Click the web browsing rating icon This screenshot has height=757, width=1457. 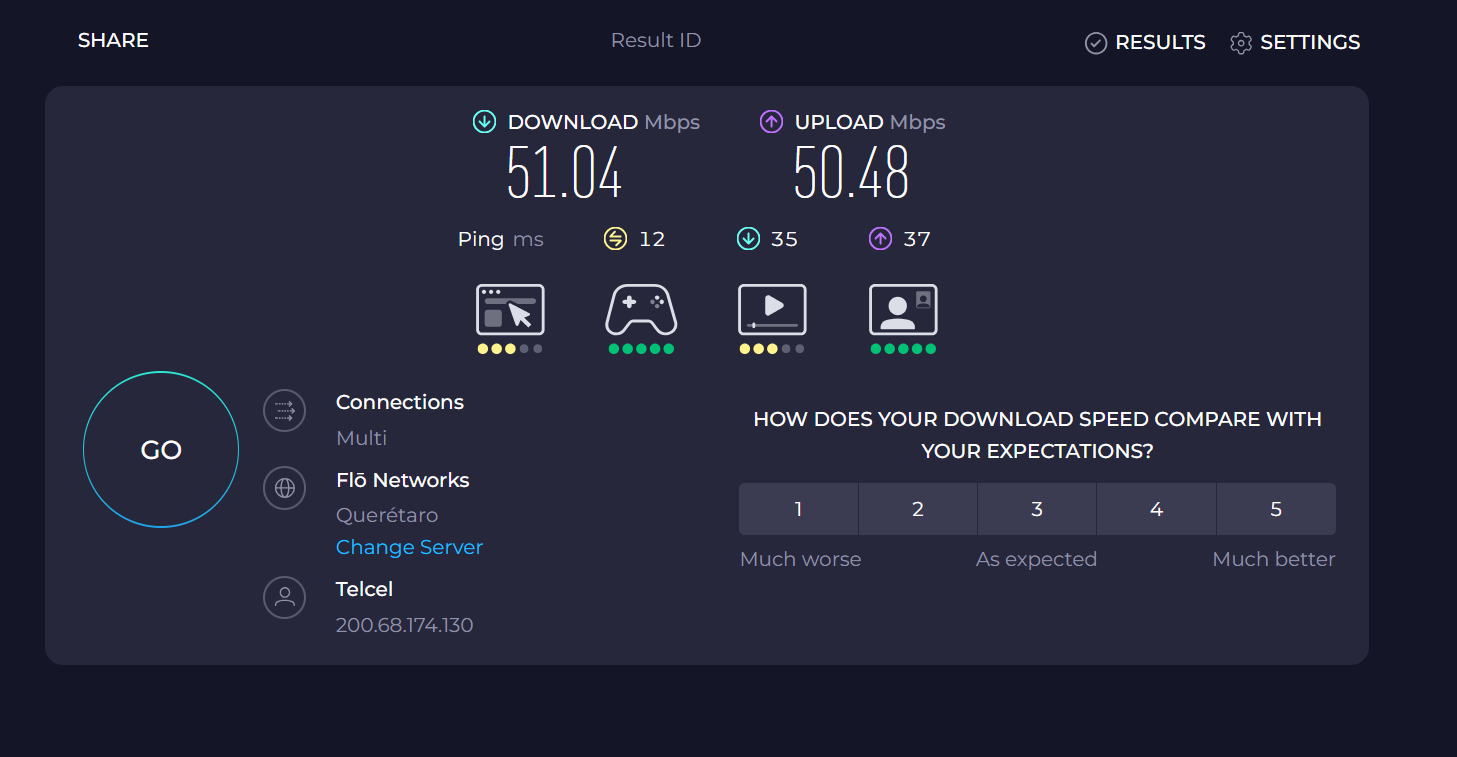[510, 309]
